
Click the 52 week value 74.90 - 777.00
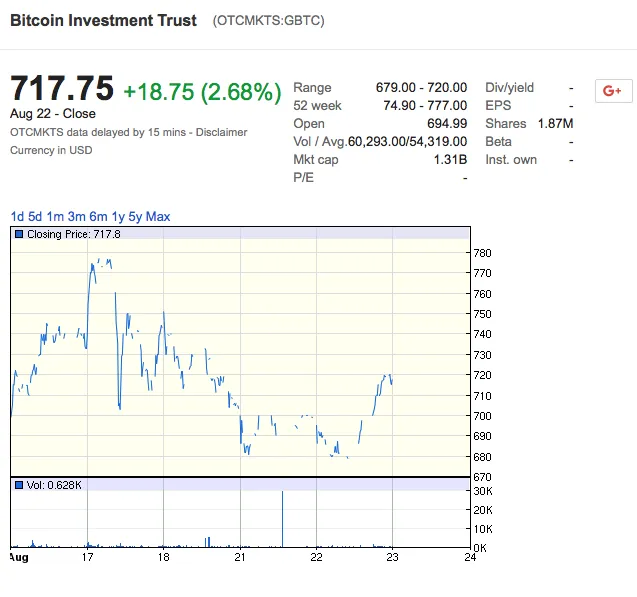tap(425, 106)
